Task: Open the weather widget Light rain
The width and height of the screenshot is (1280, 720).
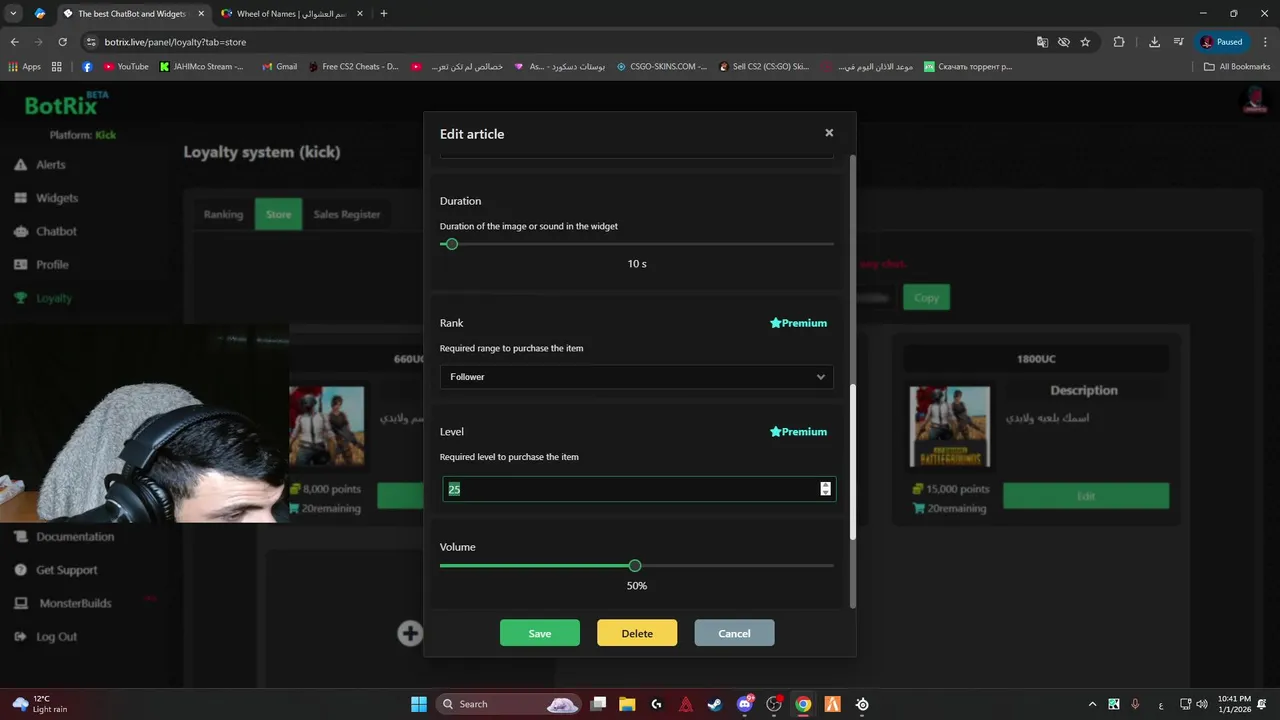Action: point(40,704)
